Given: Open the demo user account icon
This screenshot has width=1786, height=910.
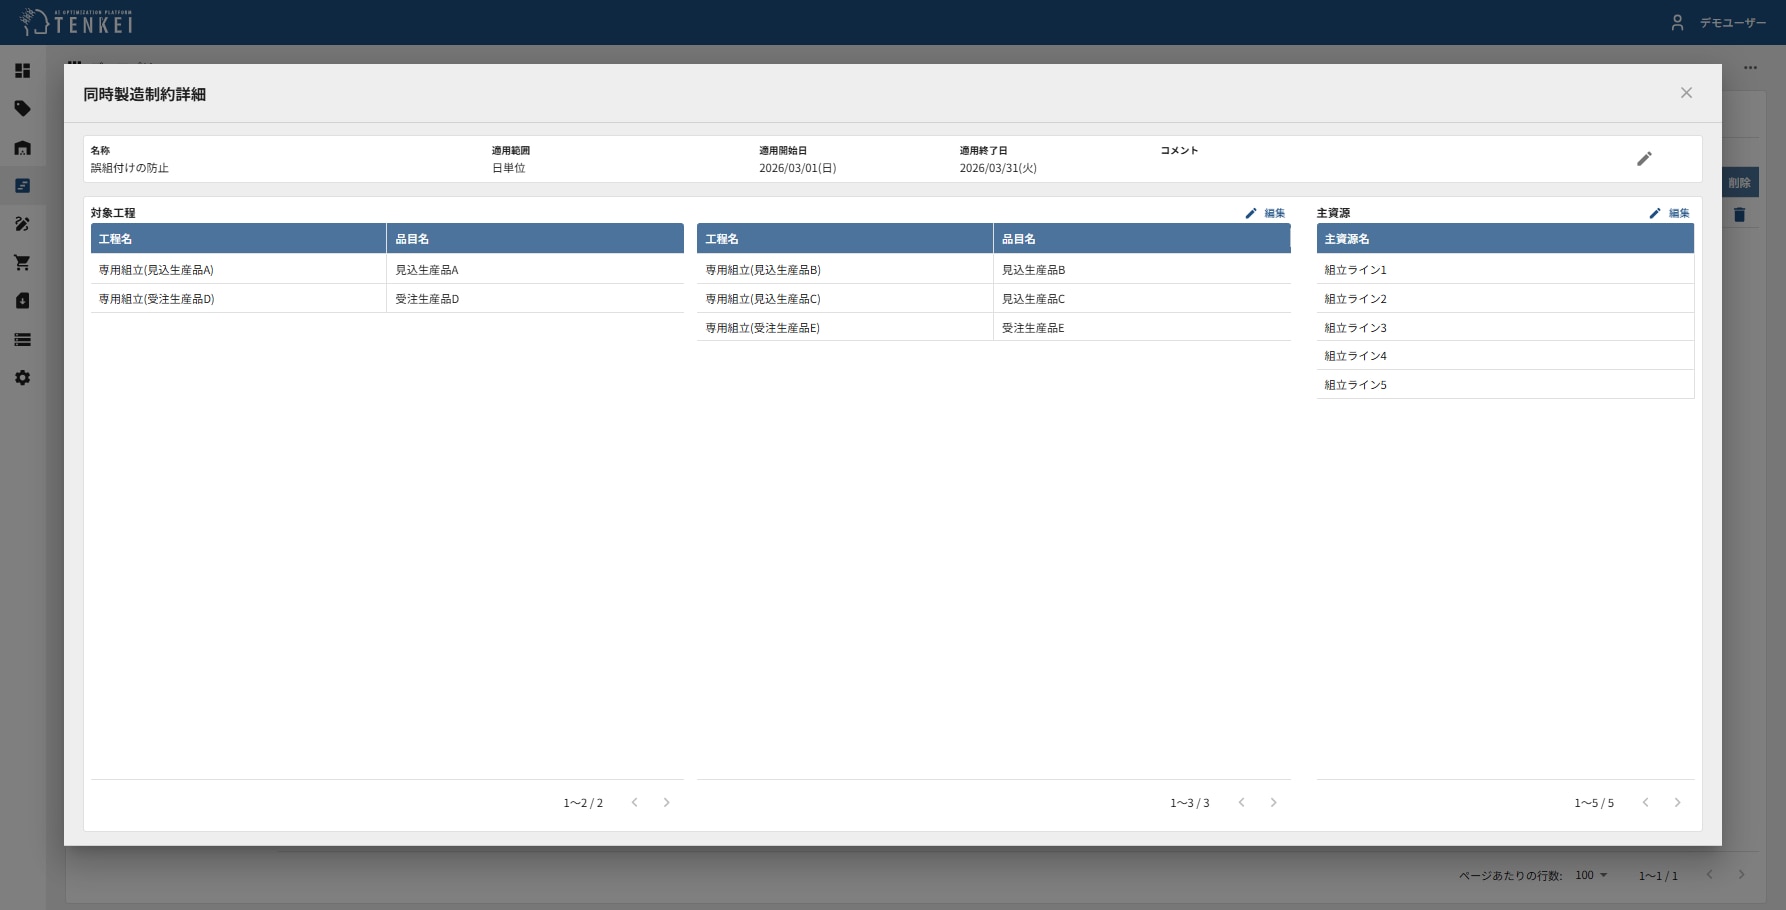Looking at the screenshot, I should click(x=1677, y=22).
